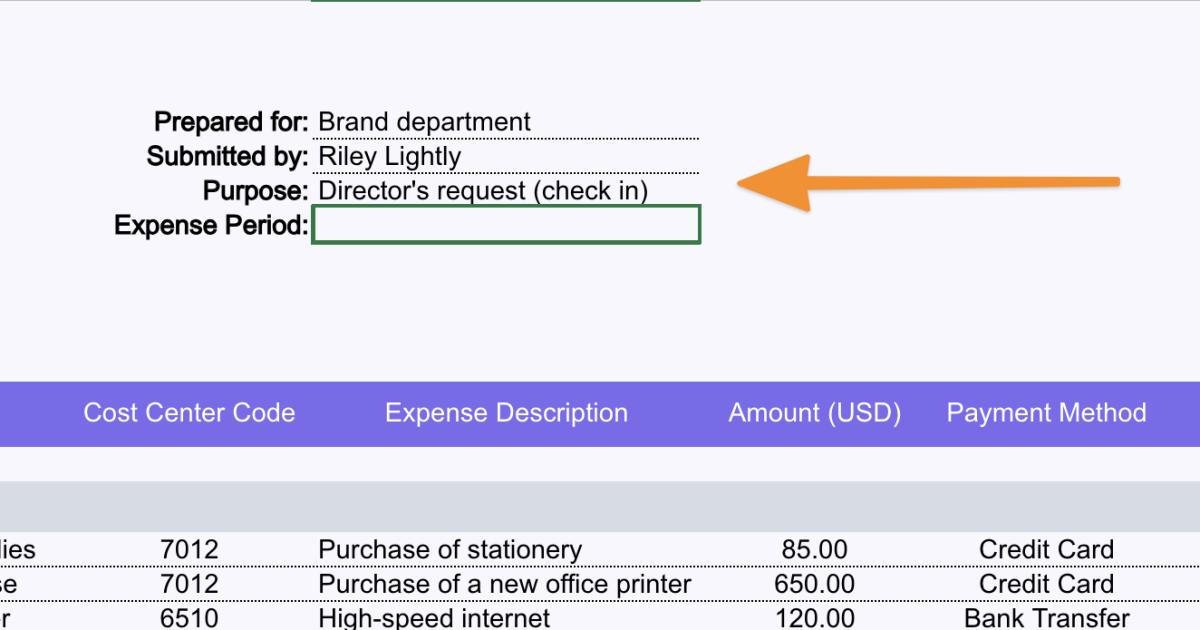Select the Amount (USD) column header

click(x=815, y=412)
